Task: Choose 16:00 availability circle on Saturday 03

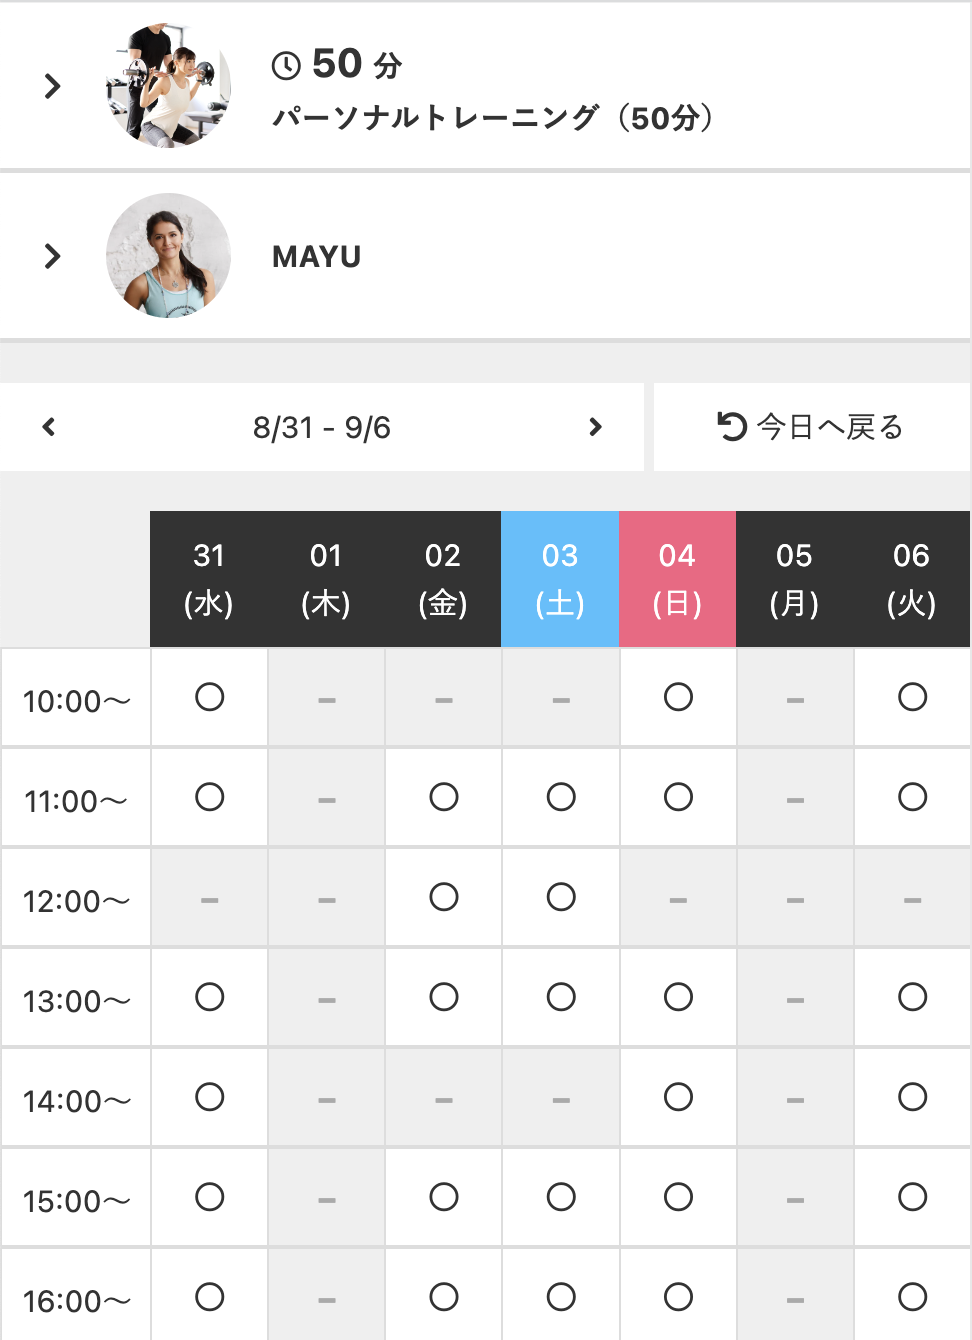Action: point(561,1297)
